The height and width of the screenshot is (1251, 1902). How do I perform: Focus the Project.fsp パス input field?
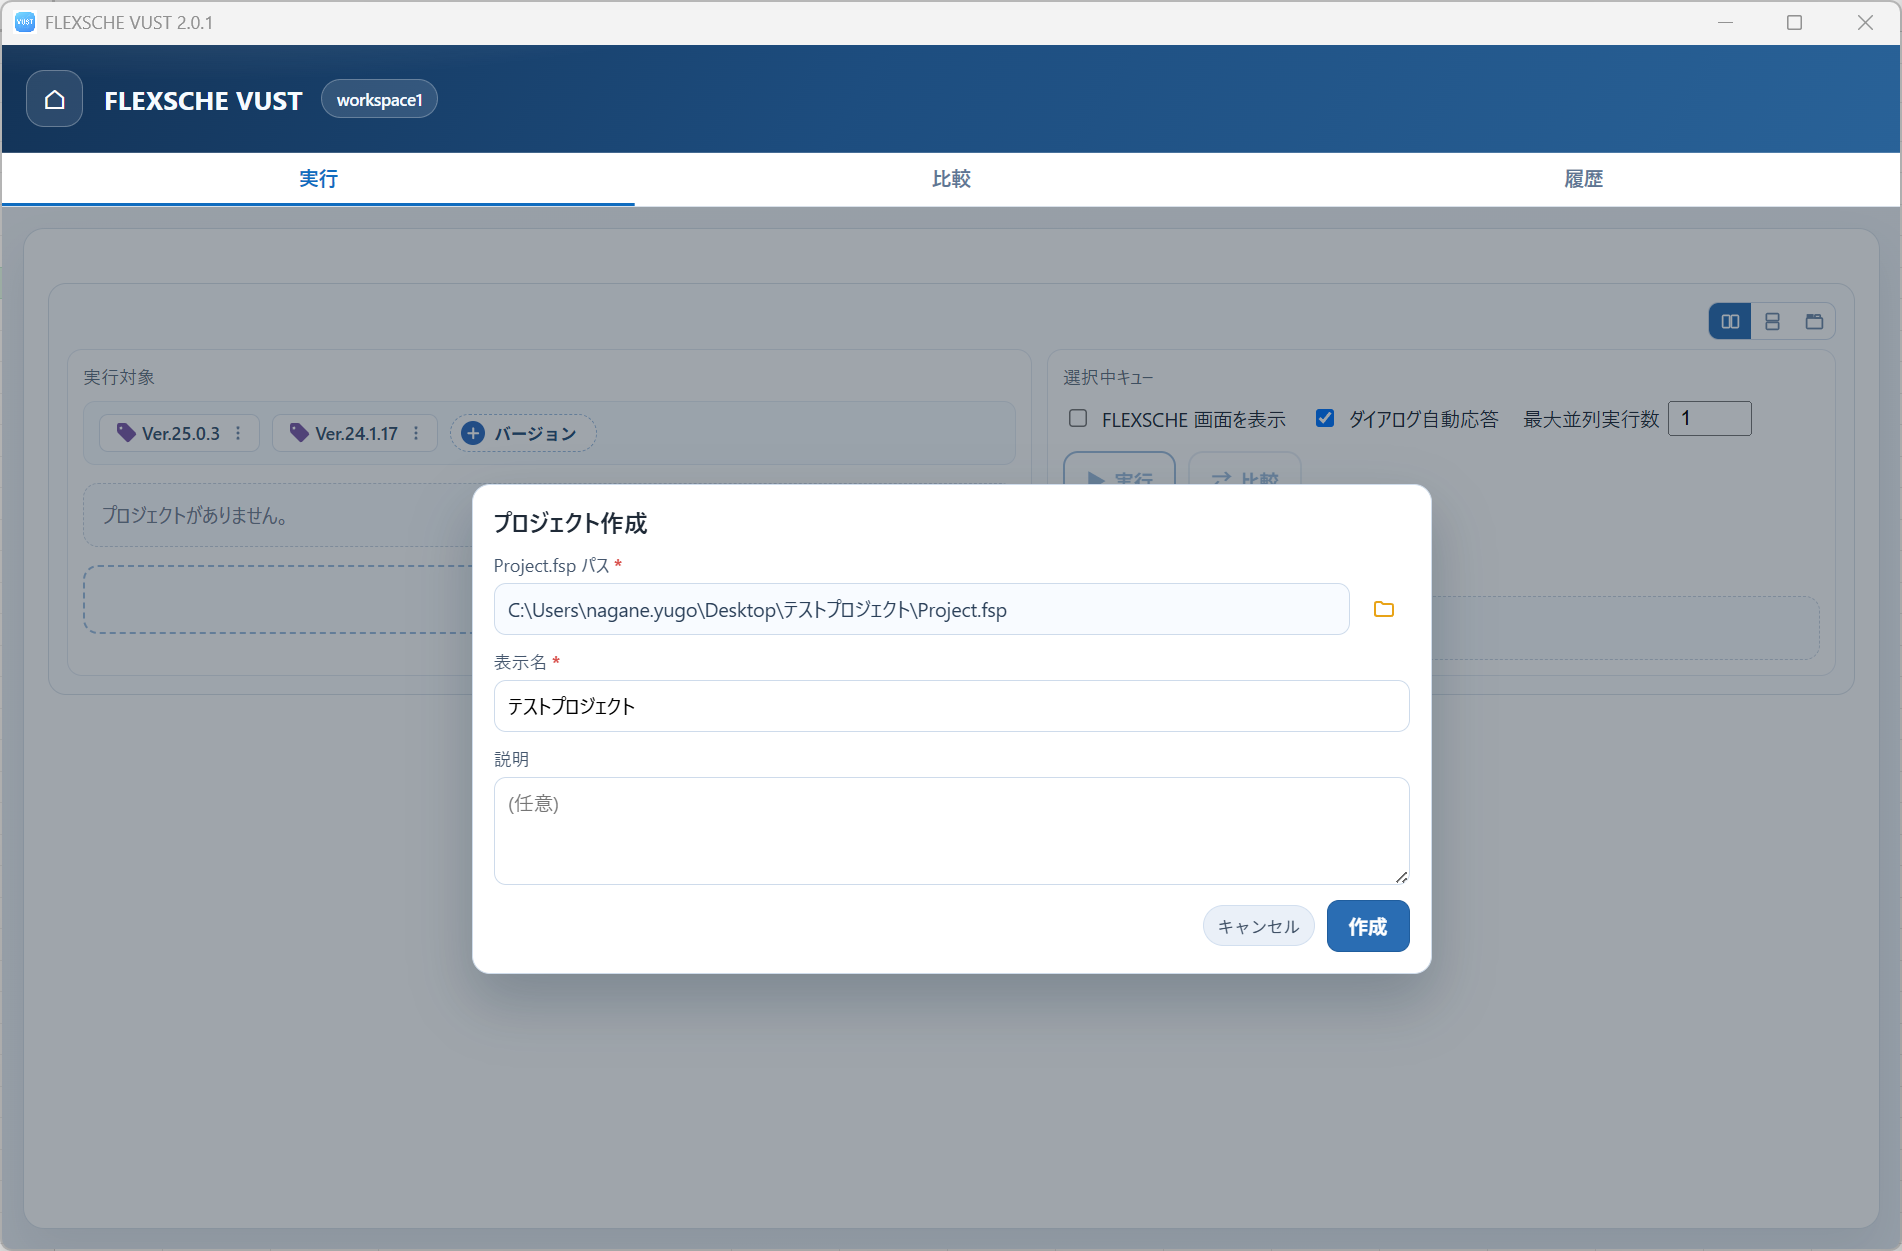(921, 609)
